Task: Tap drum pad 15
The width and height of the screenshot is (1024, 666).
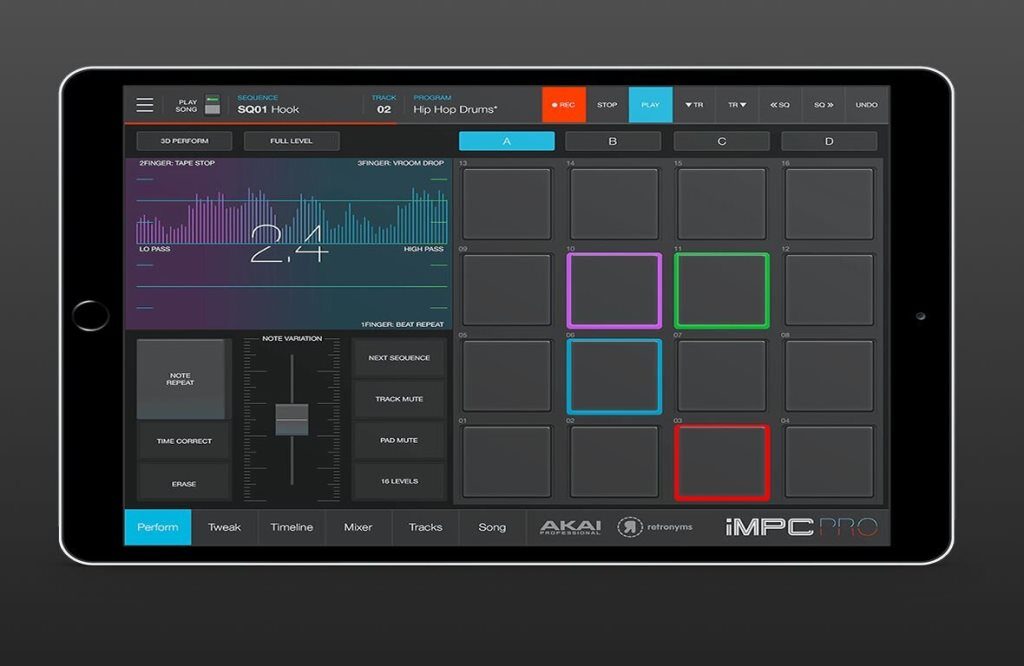Action: 722,204
